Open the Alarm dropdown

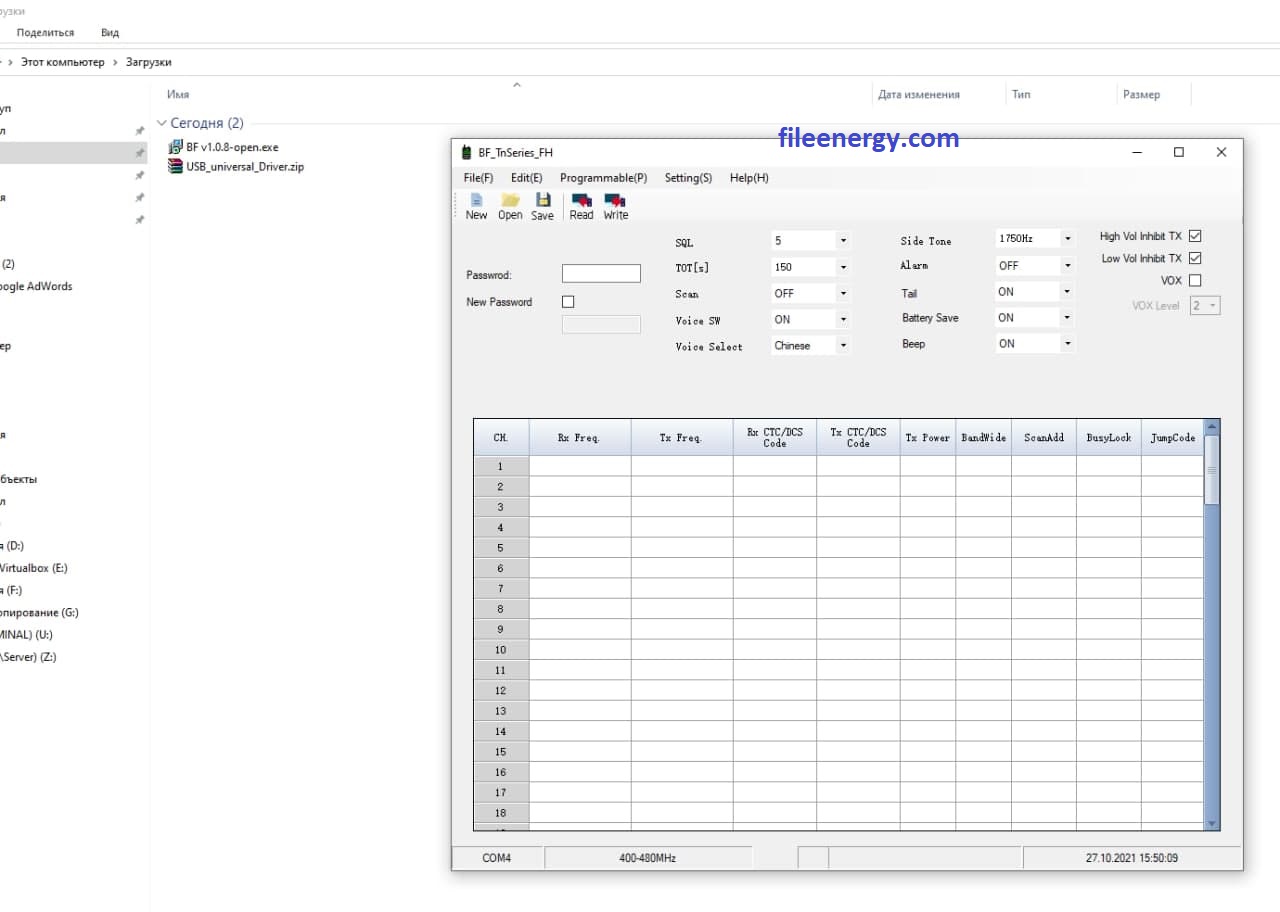click(x=1067, y=266)
